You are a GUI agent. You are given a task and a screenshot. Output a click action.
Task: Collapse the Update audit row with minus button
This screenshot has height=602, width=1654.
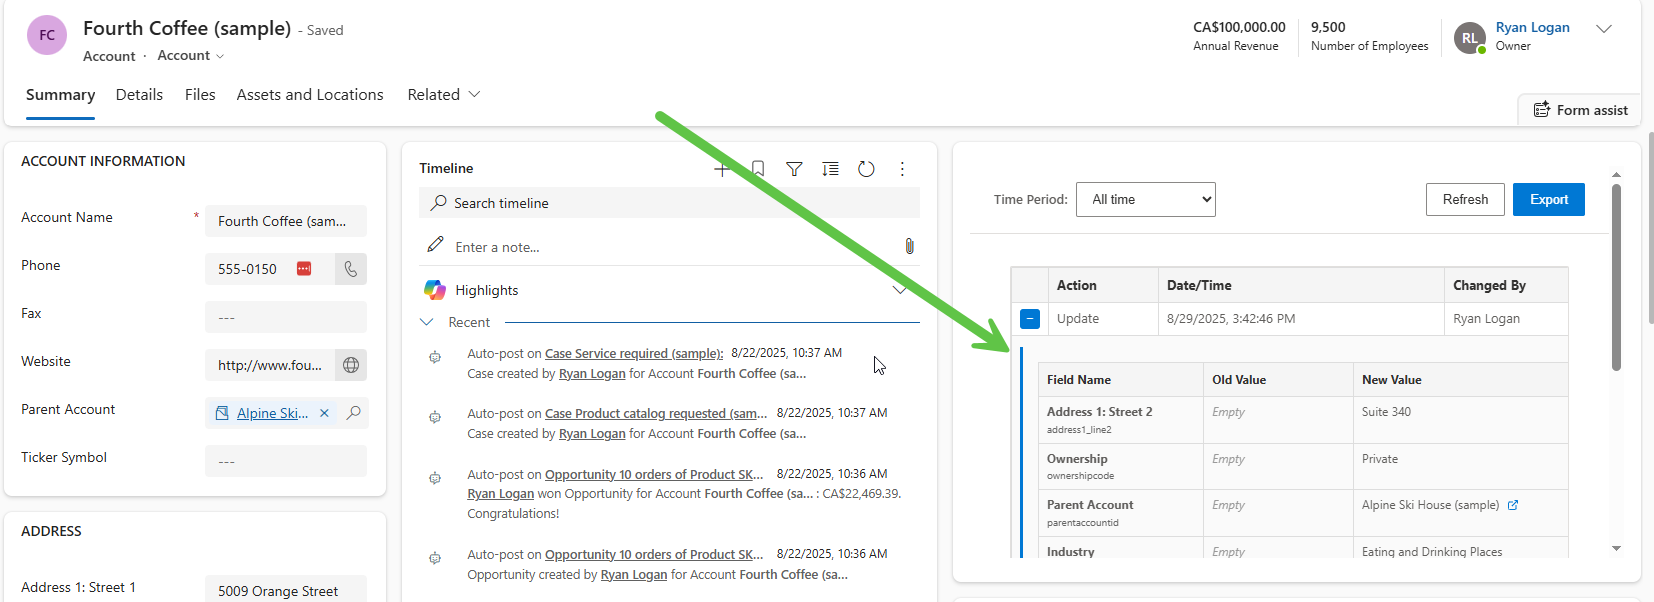pos(1030,319)
